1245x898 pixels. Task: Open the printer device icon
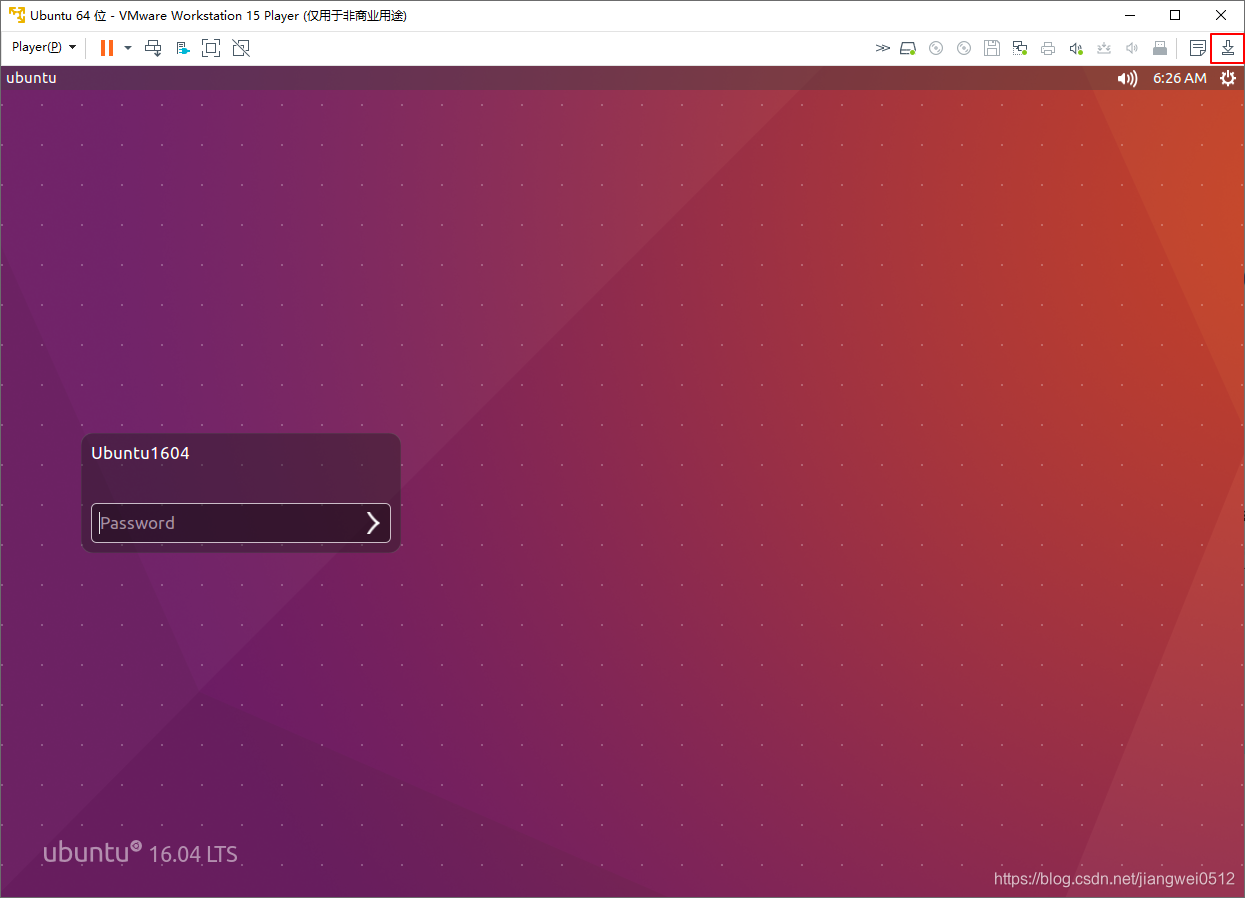click(x=1048, y=47)
